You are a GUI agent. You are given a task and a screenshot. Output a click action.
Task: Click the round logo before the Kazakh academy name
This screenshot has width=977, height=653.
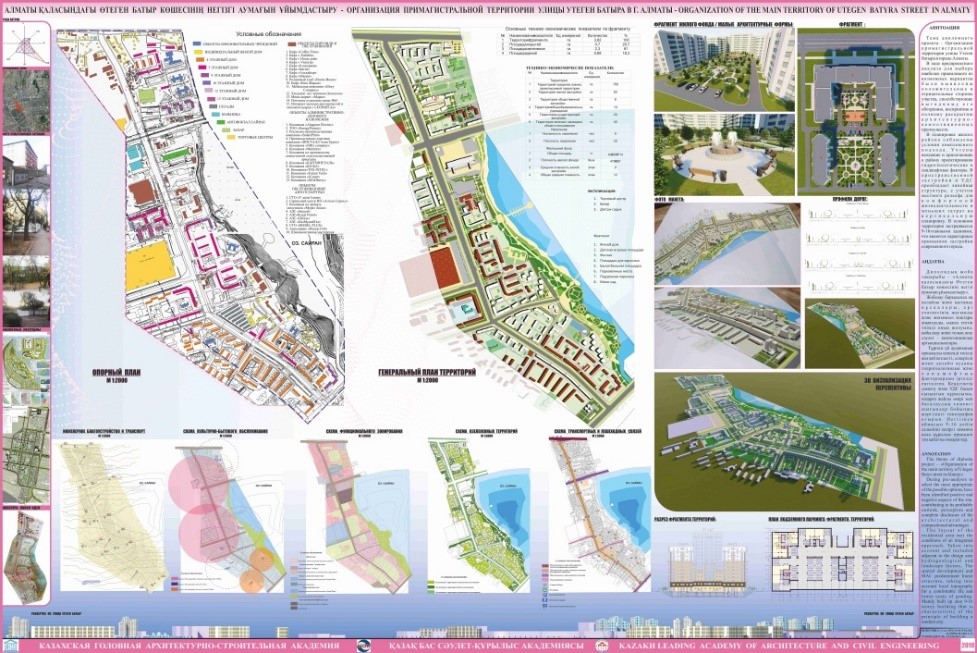click(x=366, y=647)
